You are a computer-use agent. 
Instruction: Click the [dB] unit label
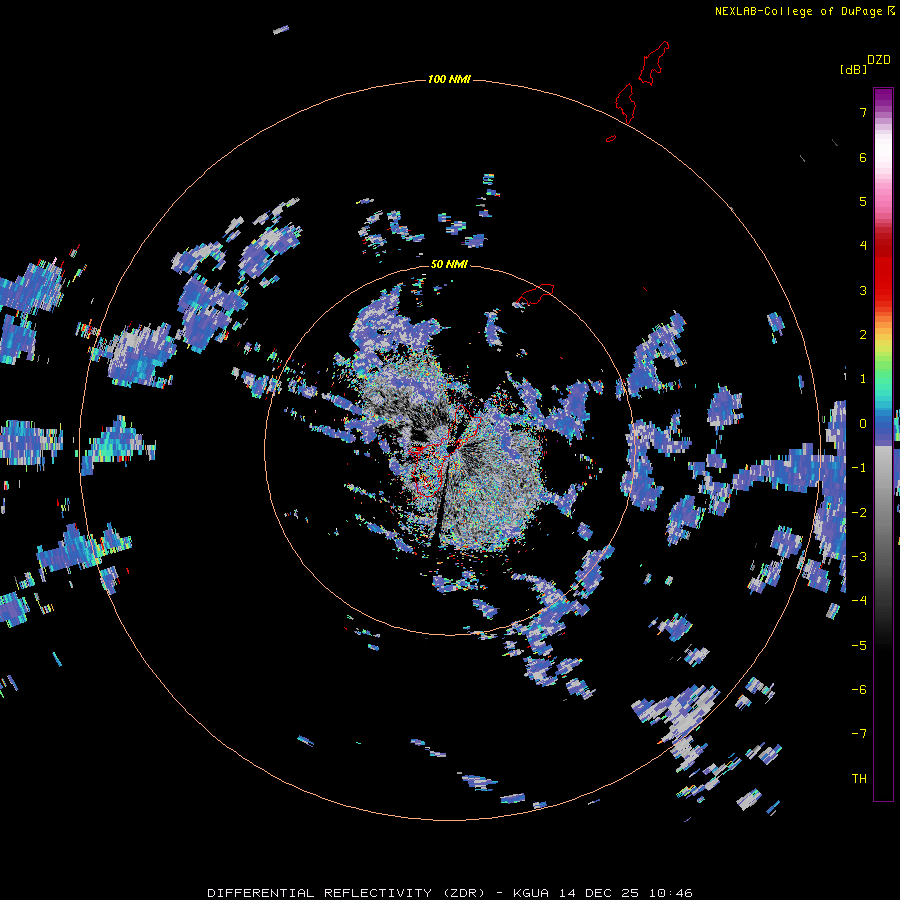coord(854,70)
